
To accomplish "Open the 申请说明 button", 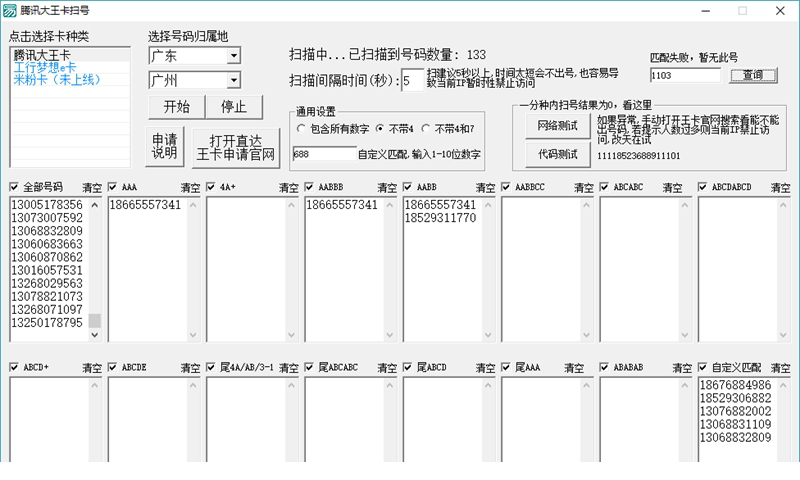I will [x=164, y=146].
